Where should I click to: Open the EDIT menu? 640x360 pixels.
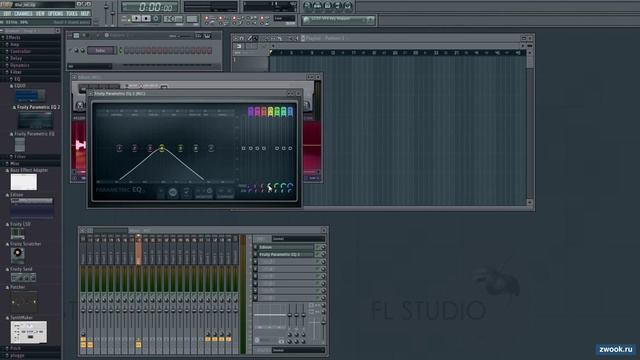point(7,13)
